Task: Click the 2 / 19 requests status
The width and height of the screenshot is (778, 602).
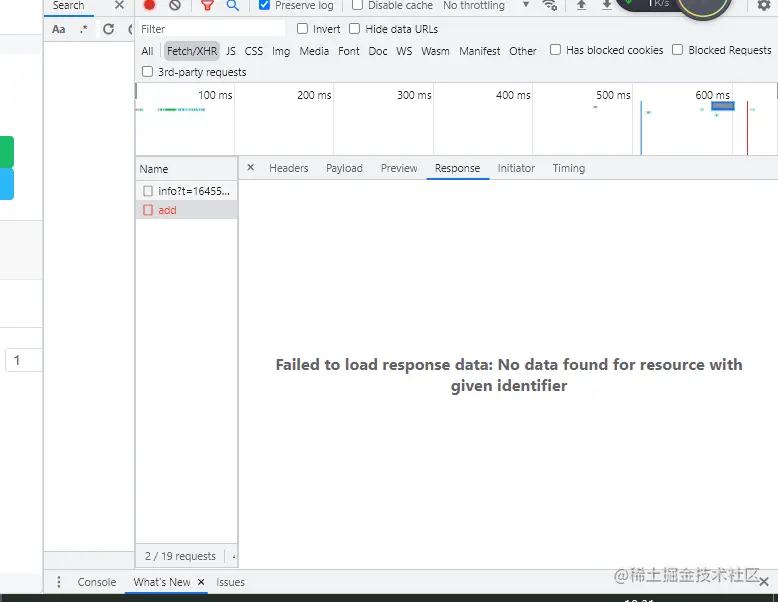Action: pyautogui.click(x=181, y=556)
